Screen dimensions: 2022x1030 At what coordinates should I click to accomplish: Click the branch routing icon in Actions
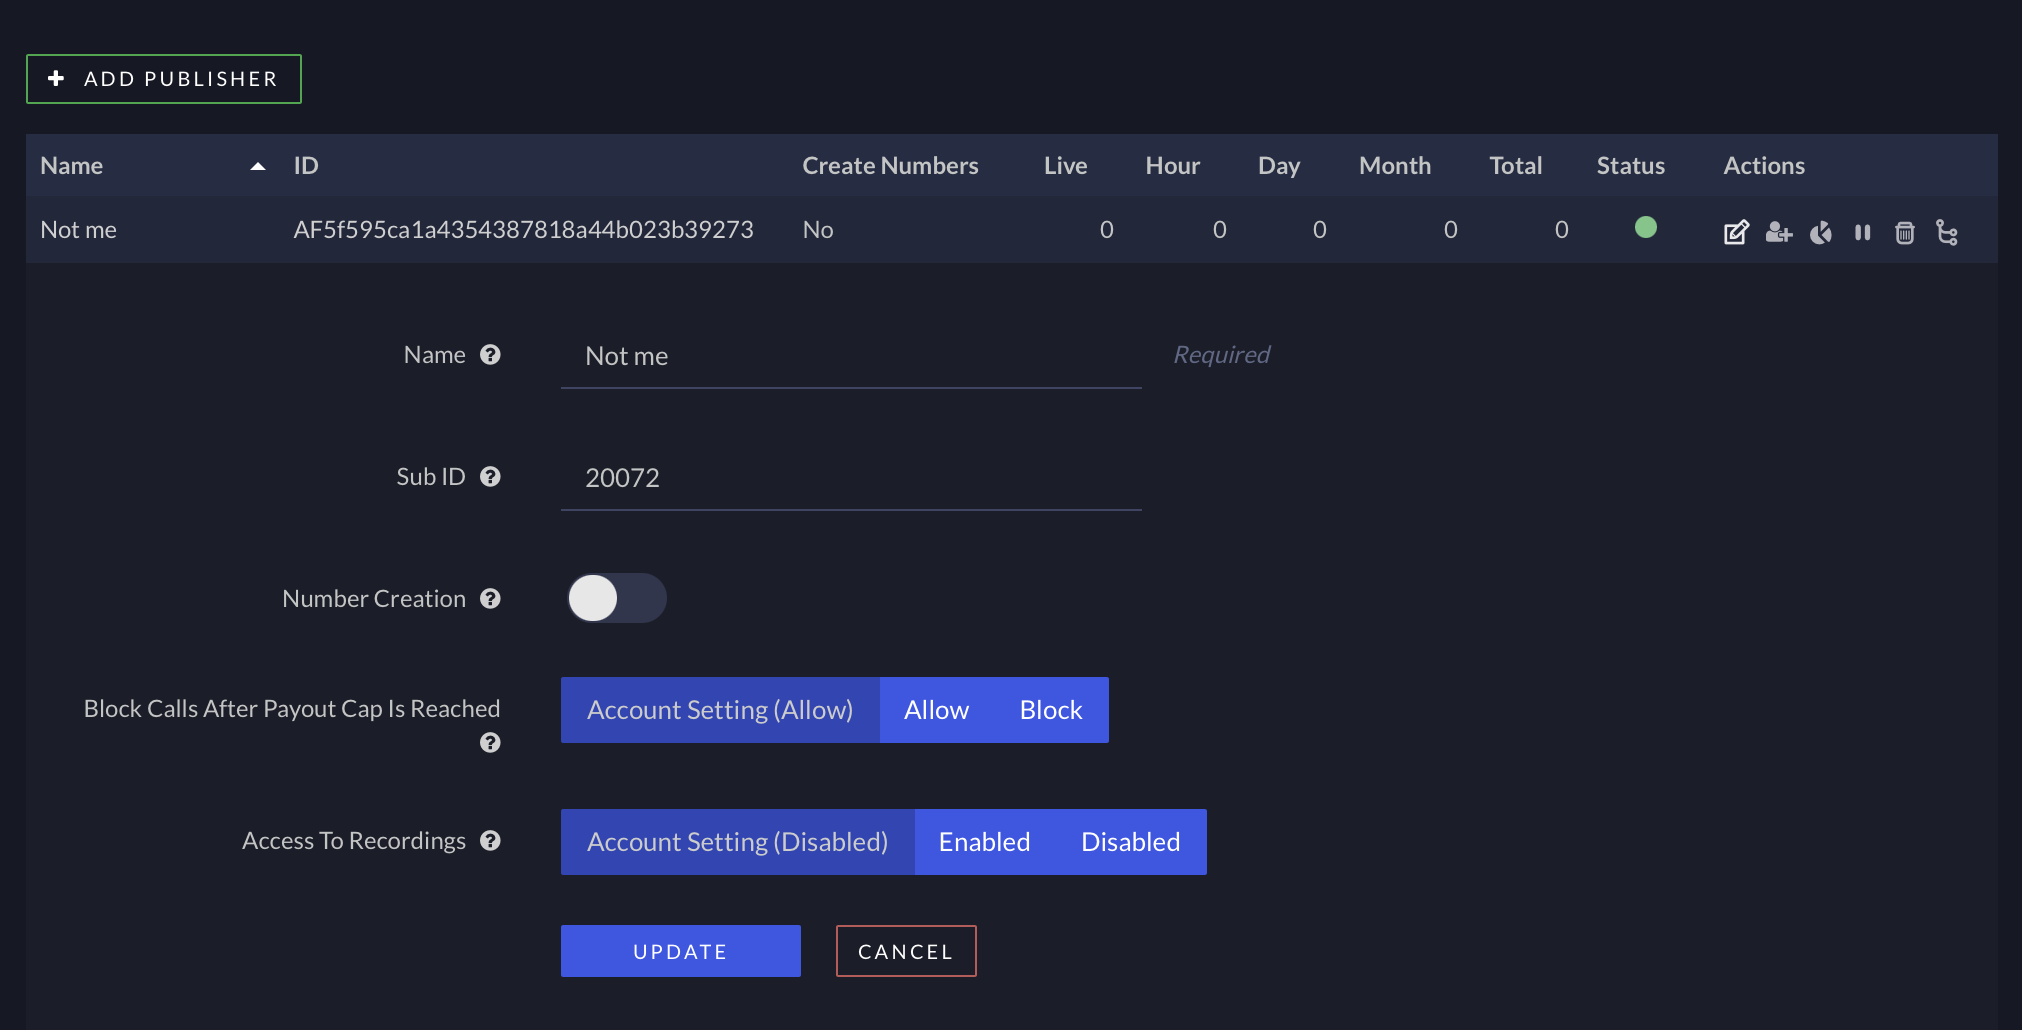(x=1947, y=232)
